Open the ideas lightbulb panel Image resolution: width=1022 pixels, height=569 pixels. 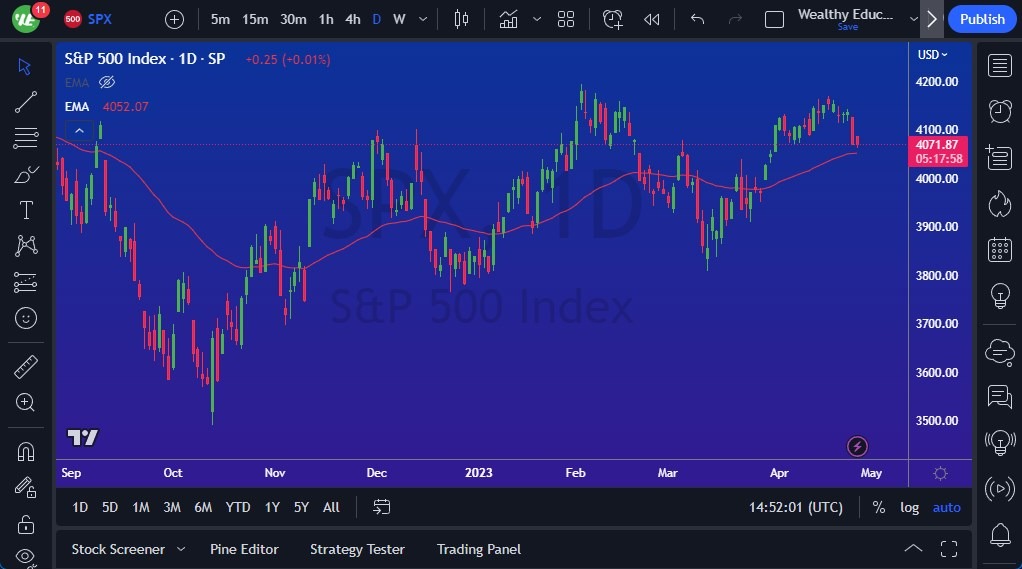1000,296
